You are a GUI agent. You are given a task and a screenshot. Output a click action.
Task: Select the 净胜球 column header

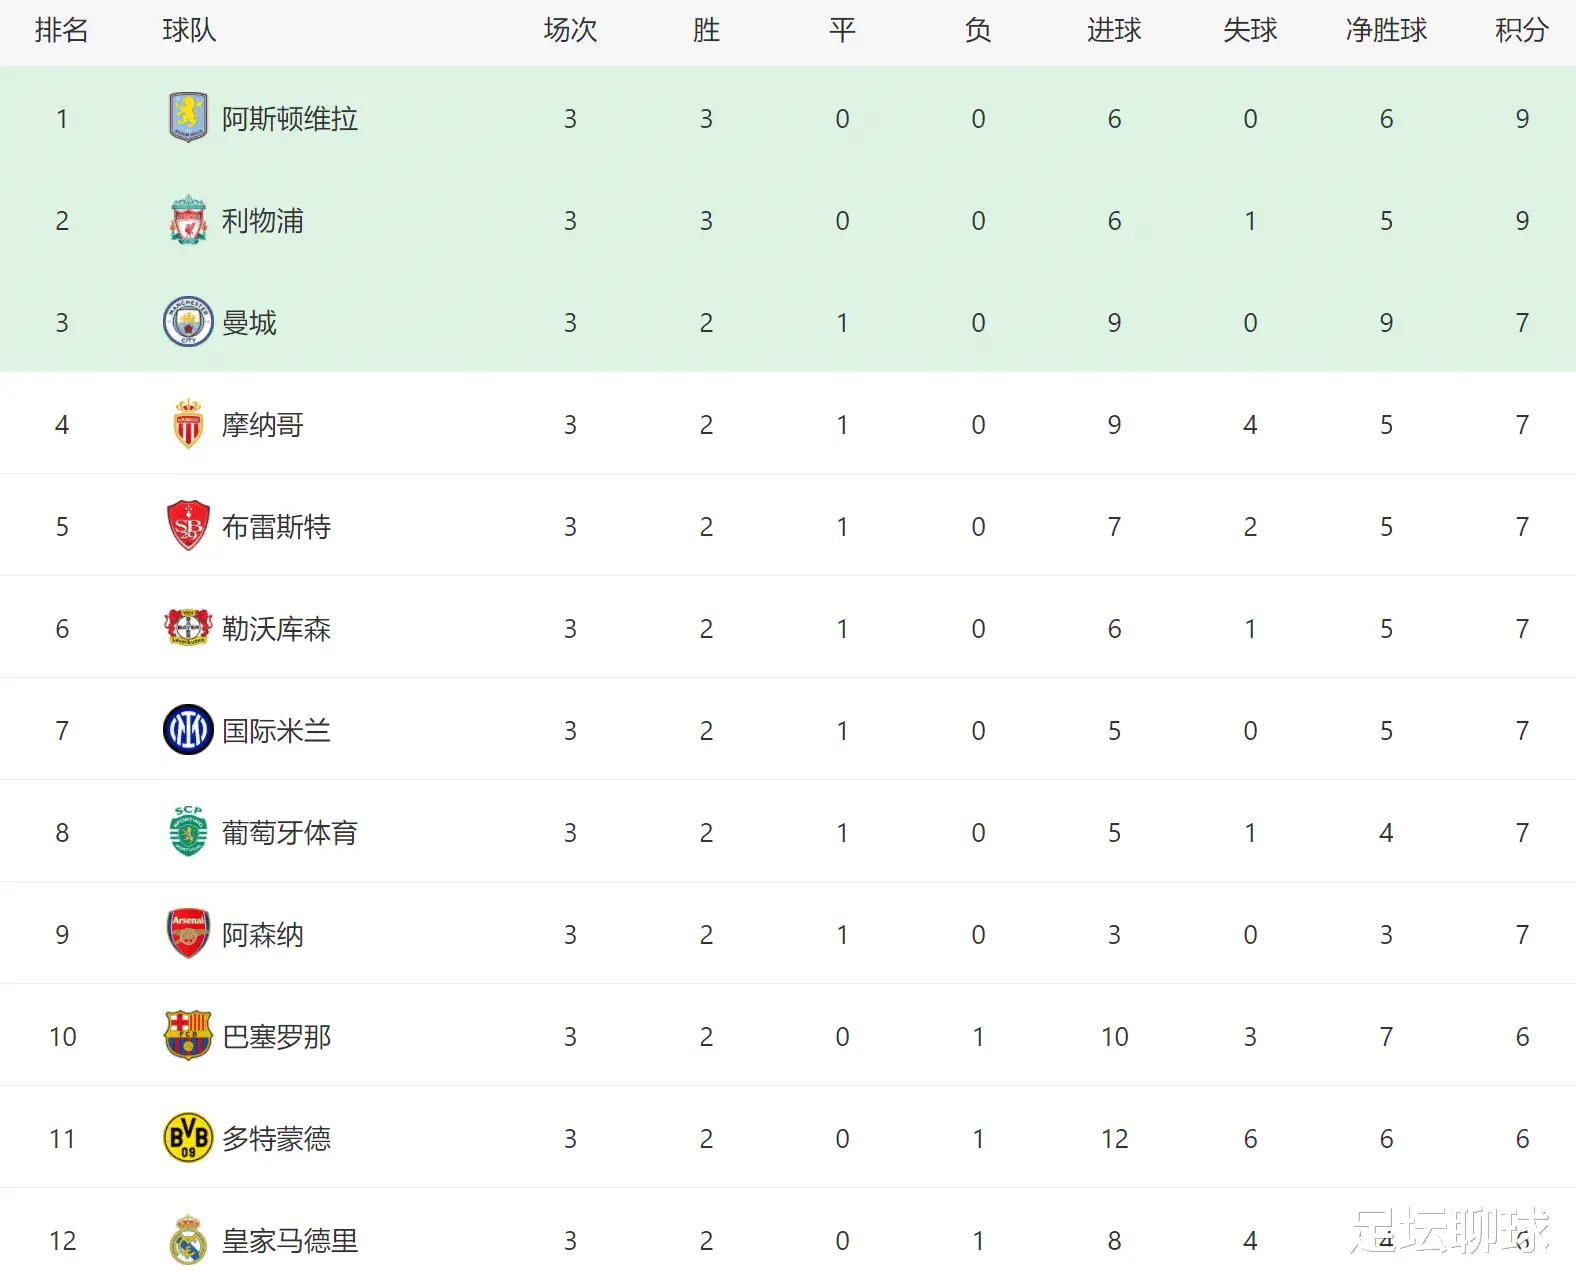[x=1386, y=31]
